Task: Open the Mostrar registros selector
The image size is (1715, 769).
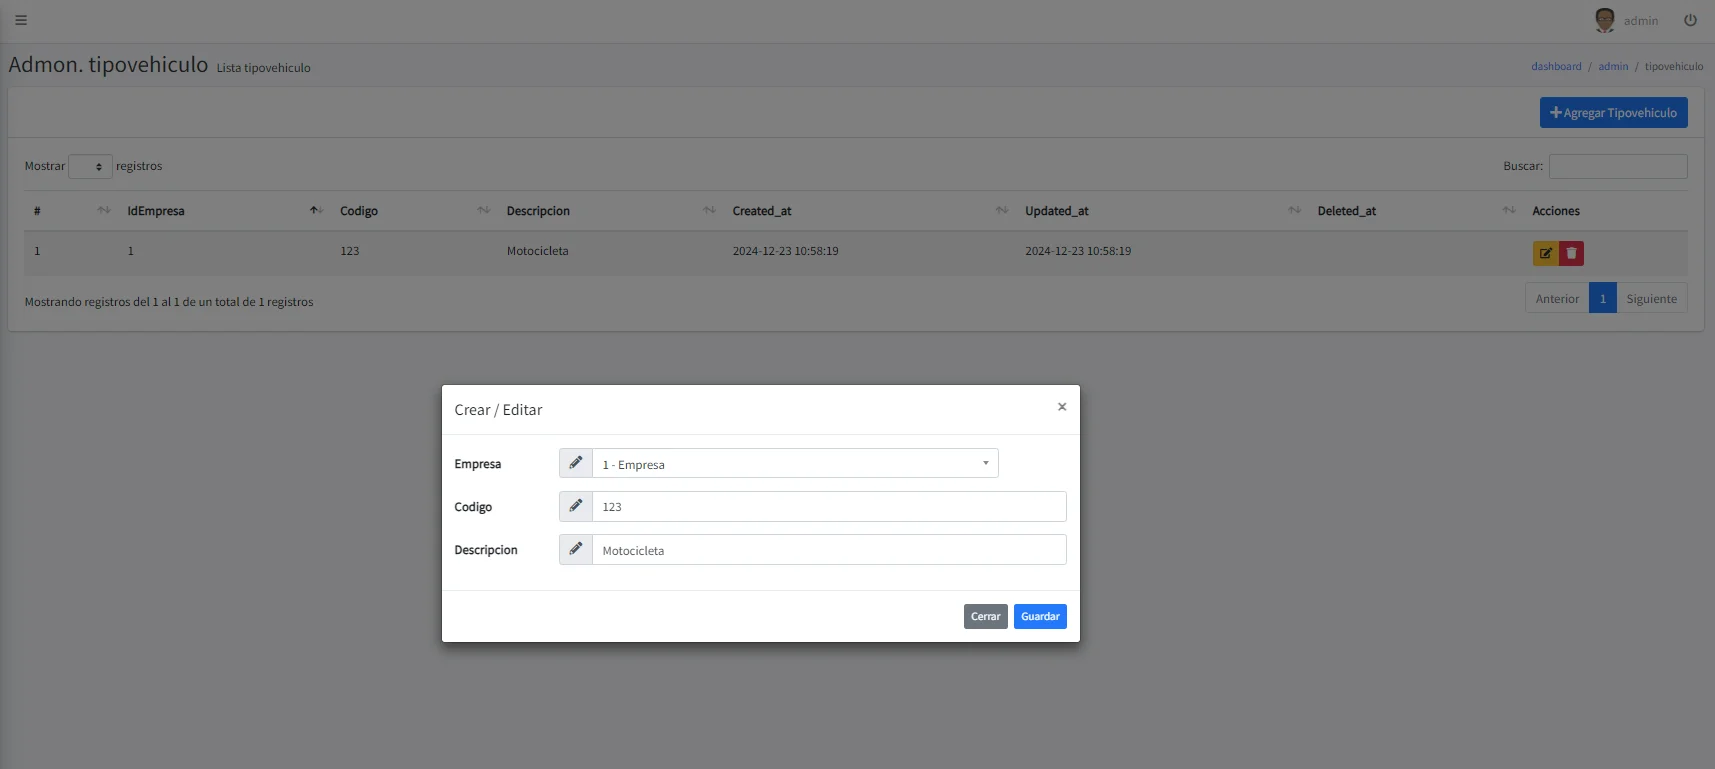Action: 90,167
